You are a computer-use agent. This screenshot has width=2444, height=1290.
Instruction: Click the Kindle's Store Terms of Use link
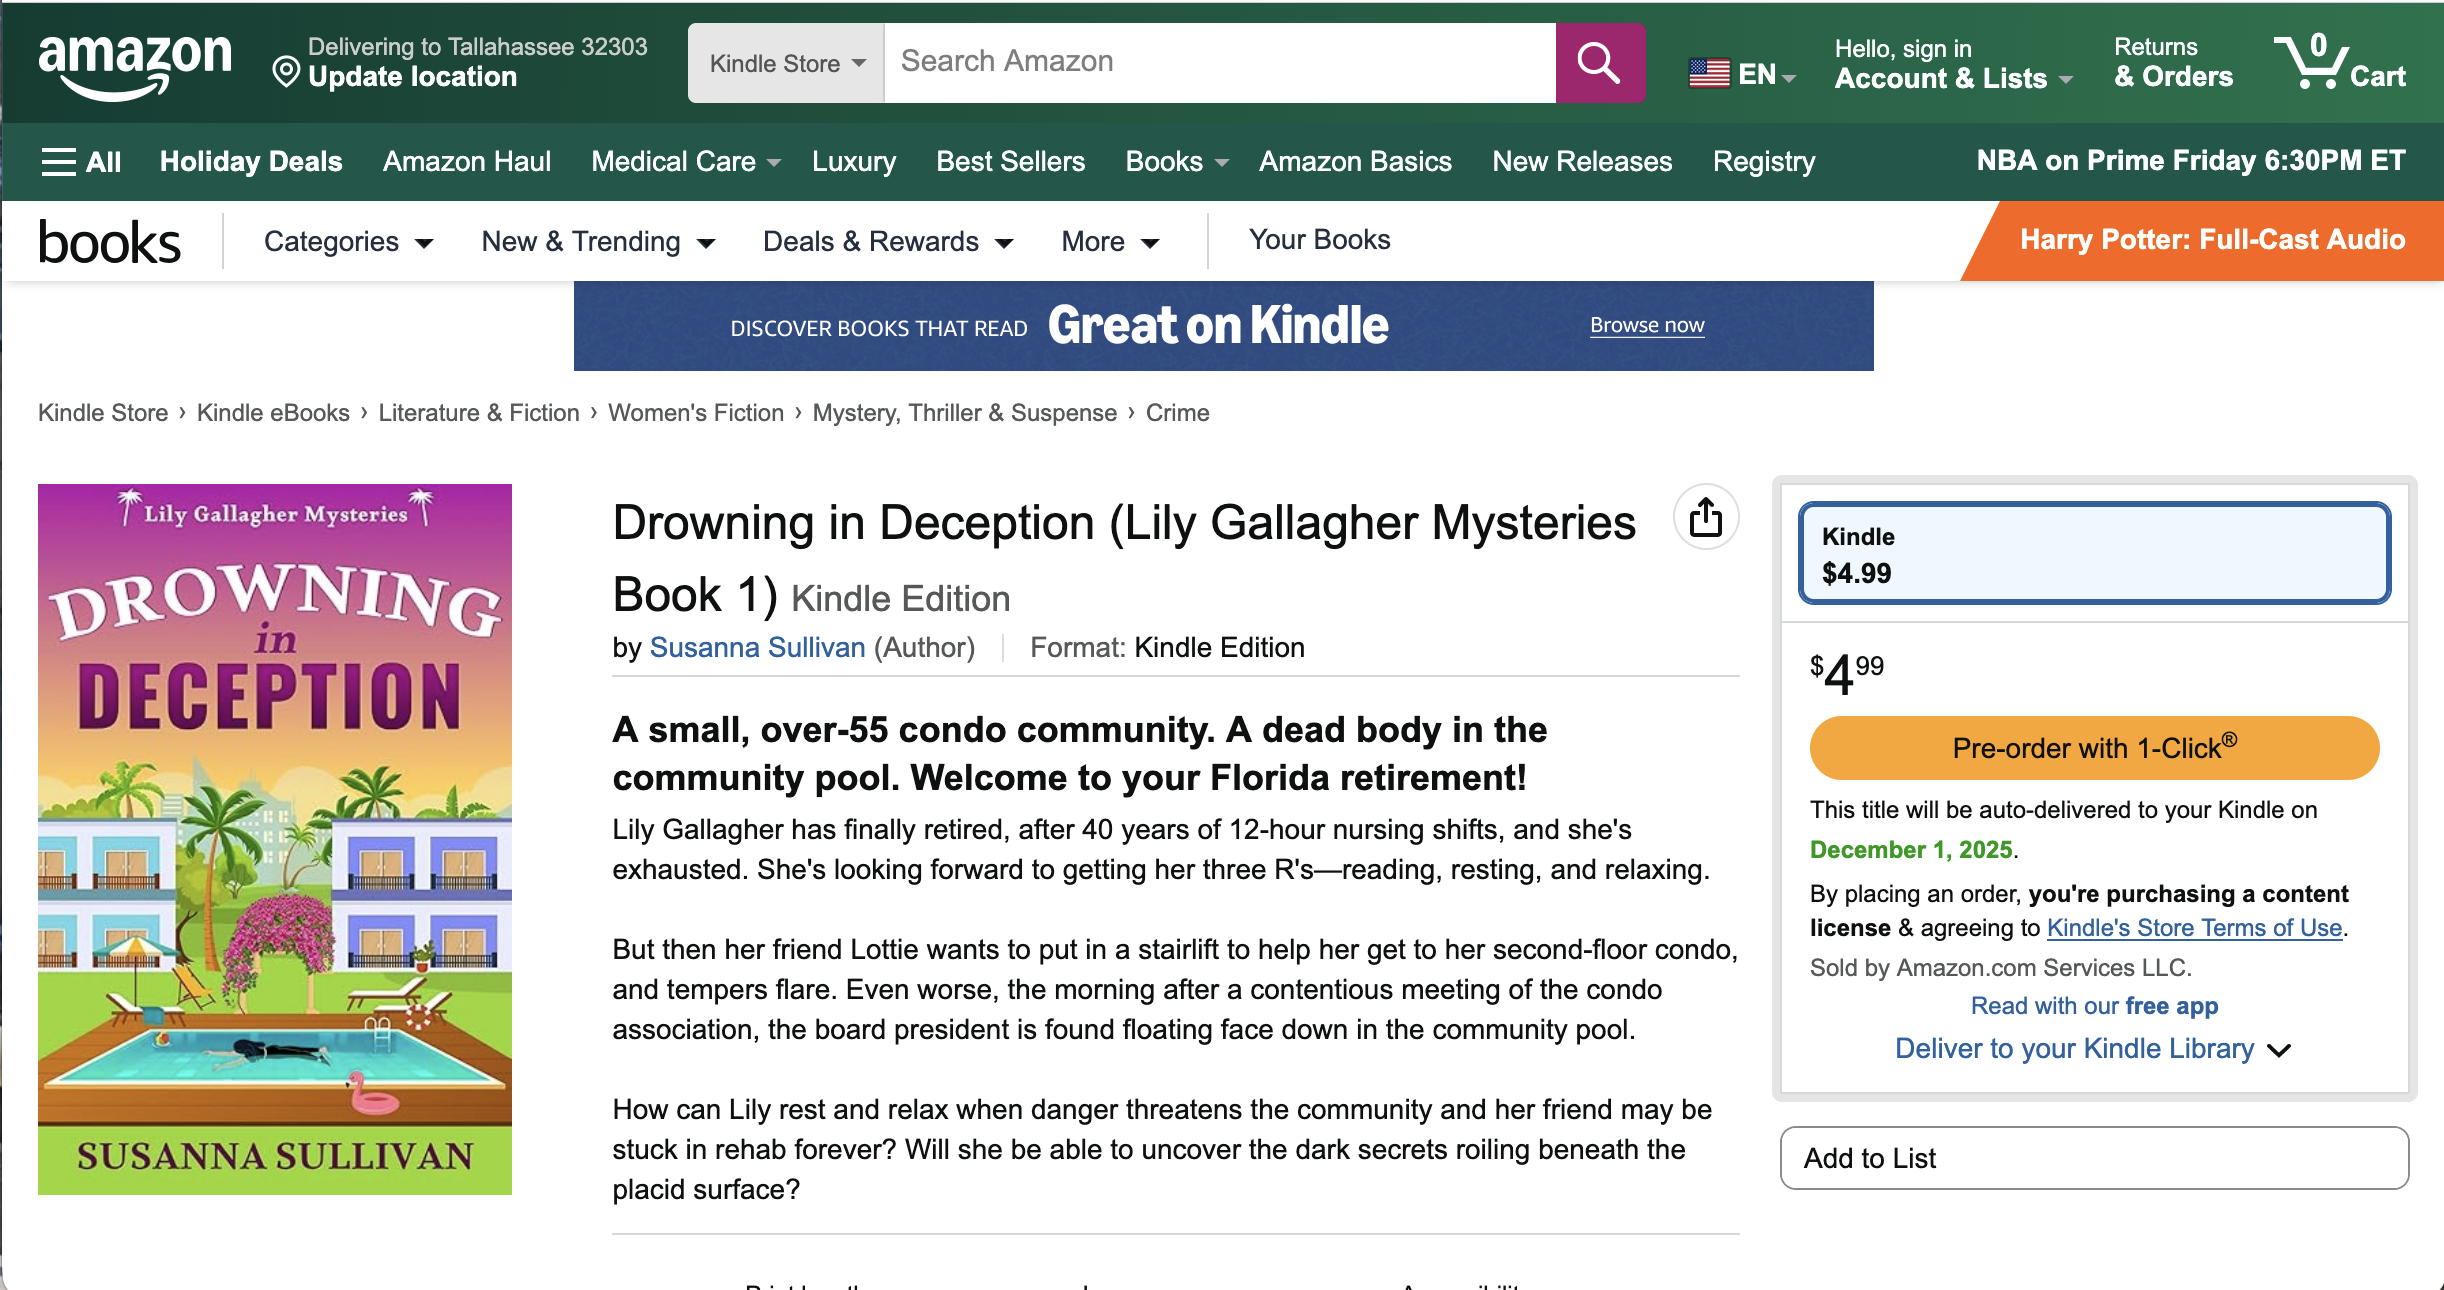pyautogui.click(x=2194, y=928)
